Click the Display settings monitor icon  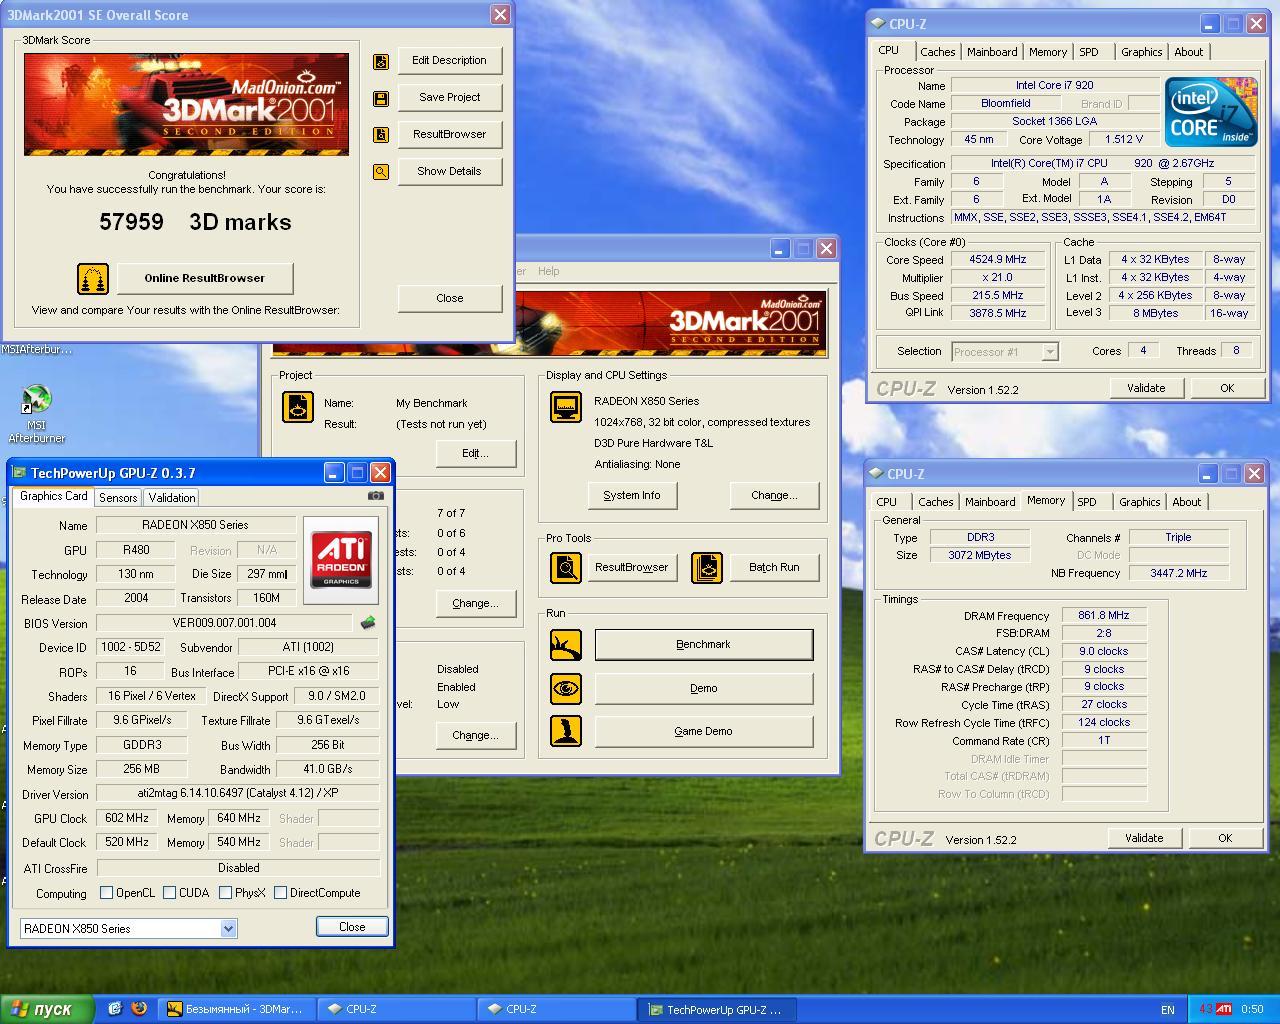[x=566, y=407]
